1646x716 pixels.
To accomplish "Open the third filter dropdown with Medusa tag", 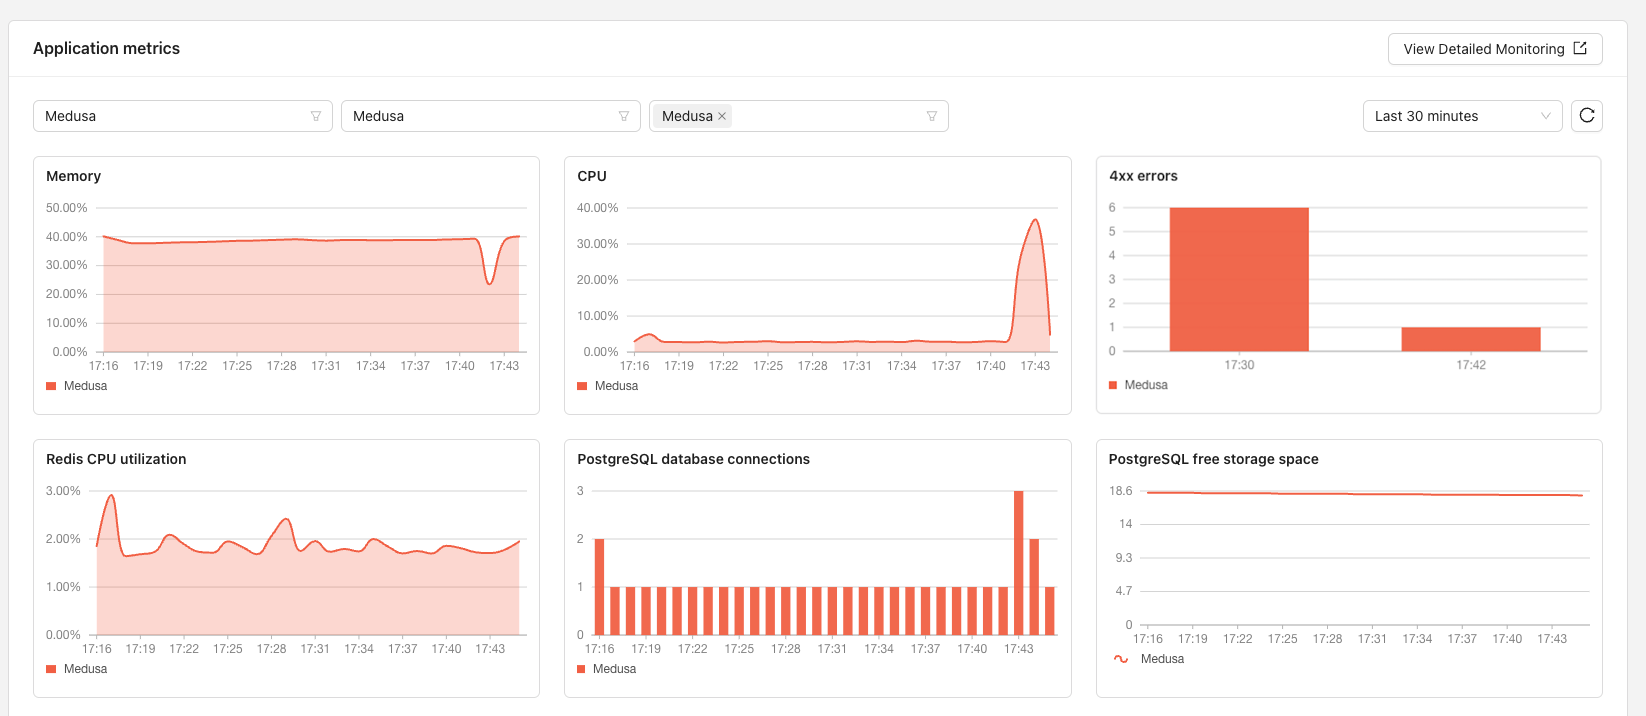I will click(x=799, y=116).
